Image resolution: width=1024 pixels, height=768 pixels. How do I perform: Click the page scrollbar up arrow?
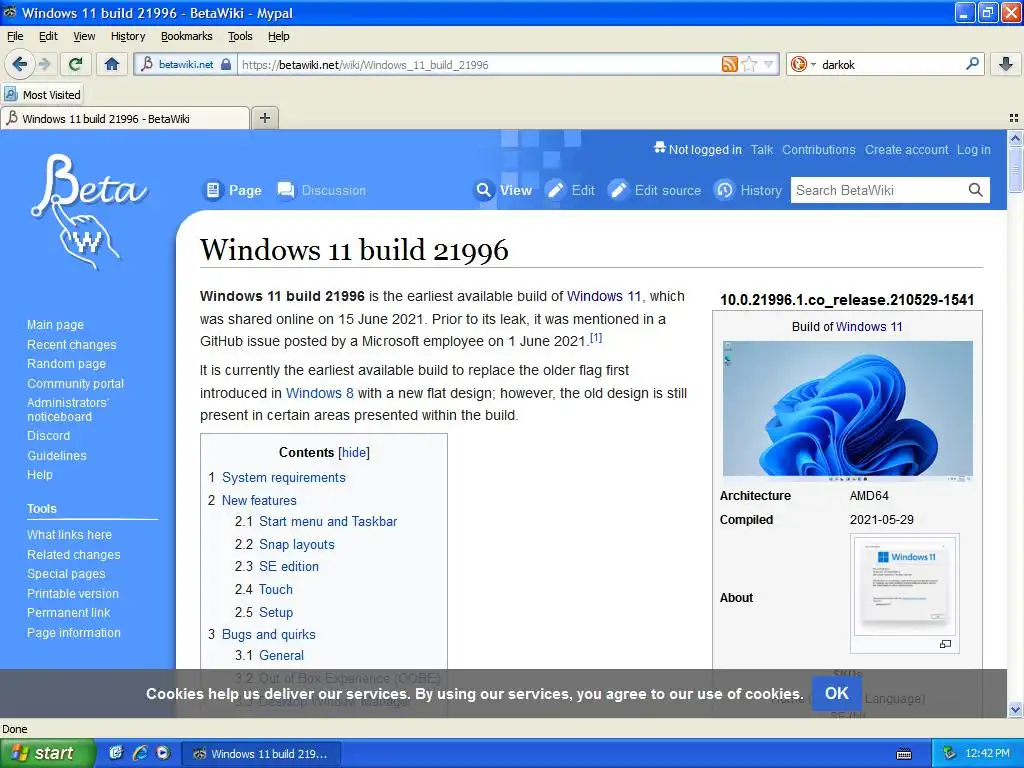tap(1015, 138)
